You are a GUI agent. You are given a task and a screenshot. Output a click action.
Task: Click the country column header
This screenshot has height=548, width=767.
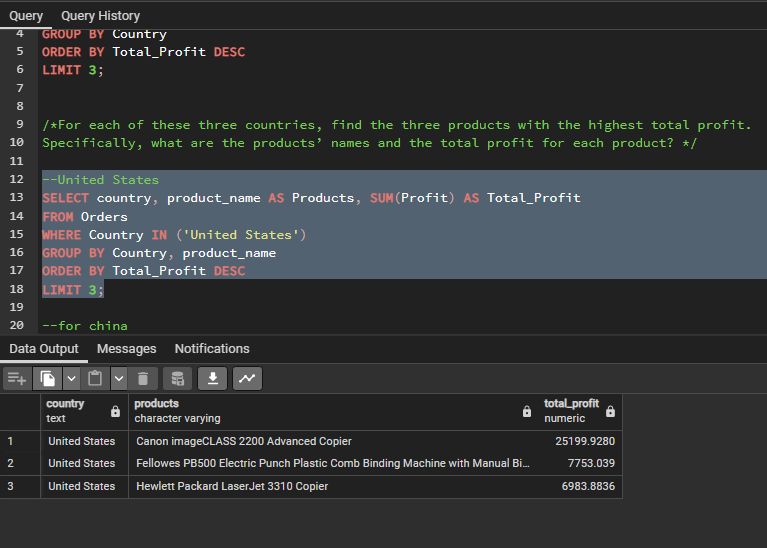click(x=84, y=411)
